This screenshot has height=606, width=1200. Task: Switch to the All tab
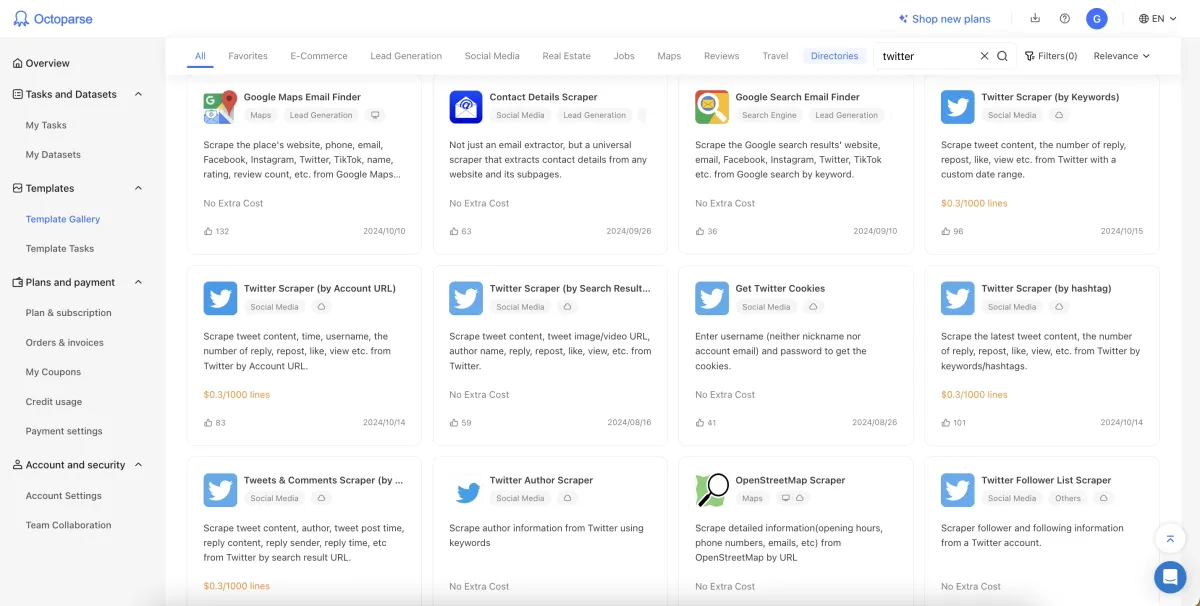200,56
